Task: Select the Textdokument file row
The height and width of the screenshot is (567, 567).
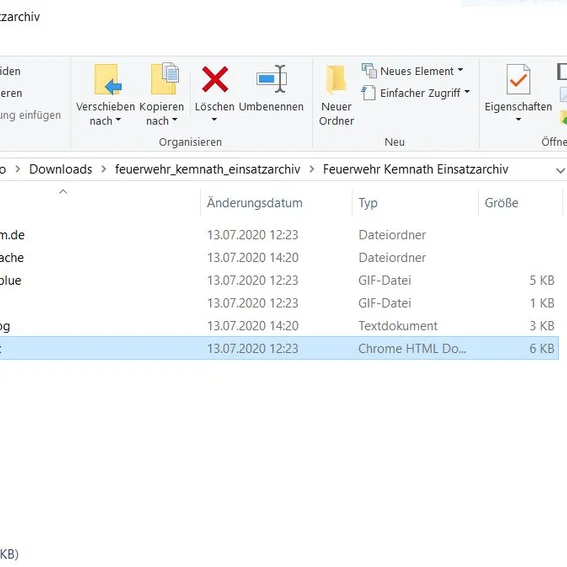Action: pyautogui.click(x=279, y=326)
